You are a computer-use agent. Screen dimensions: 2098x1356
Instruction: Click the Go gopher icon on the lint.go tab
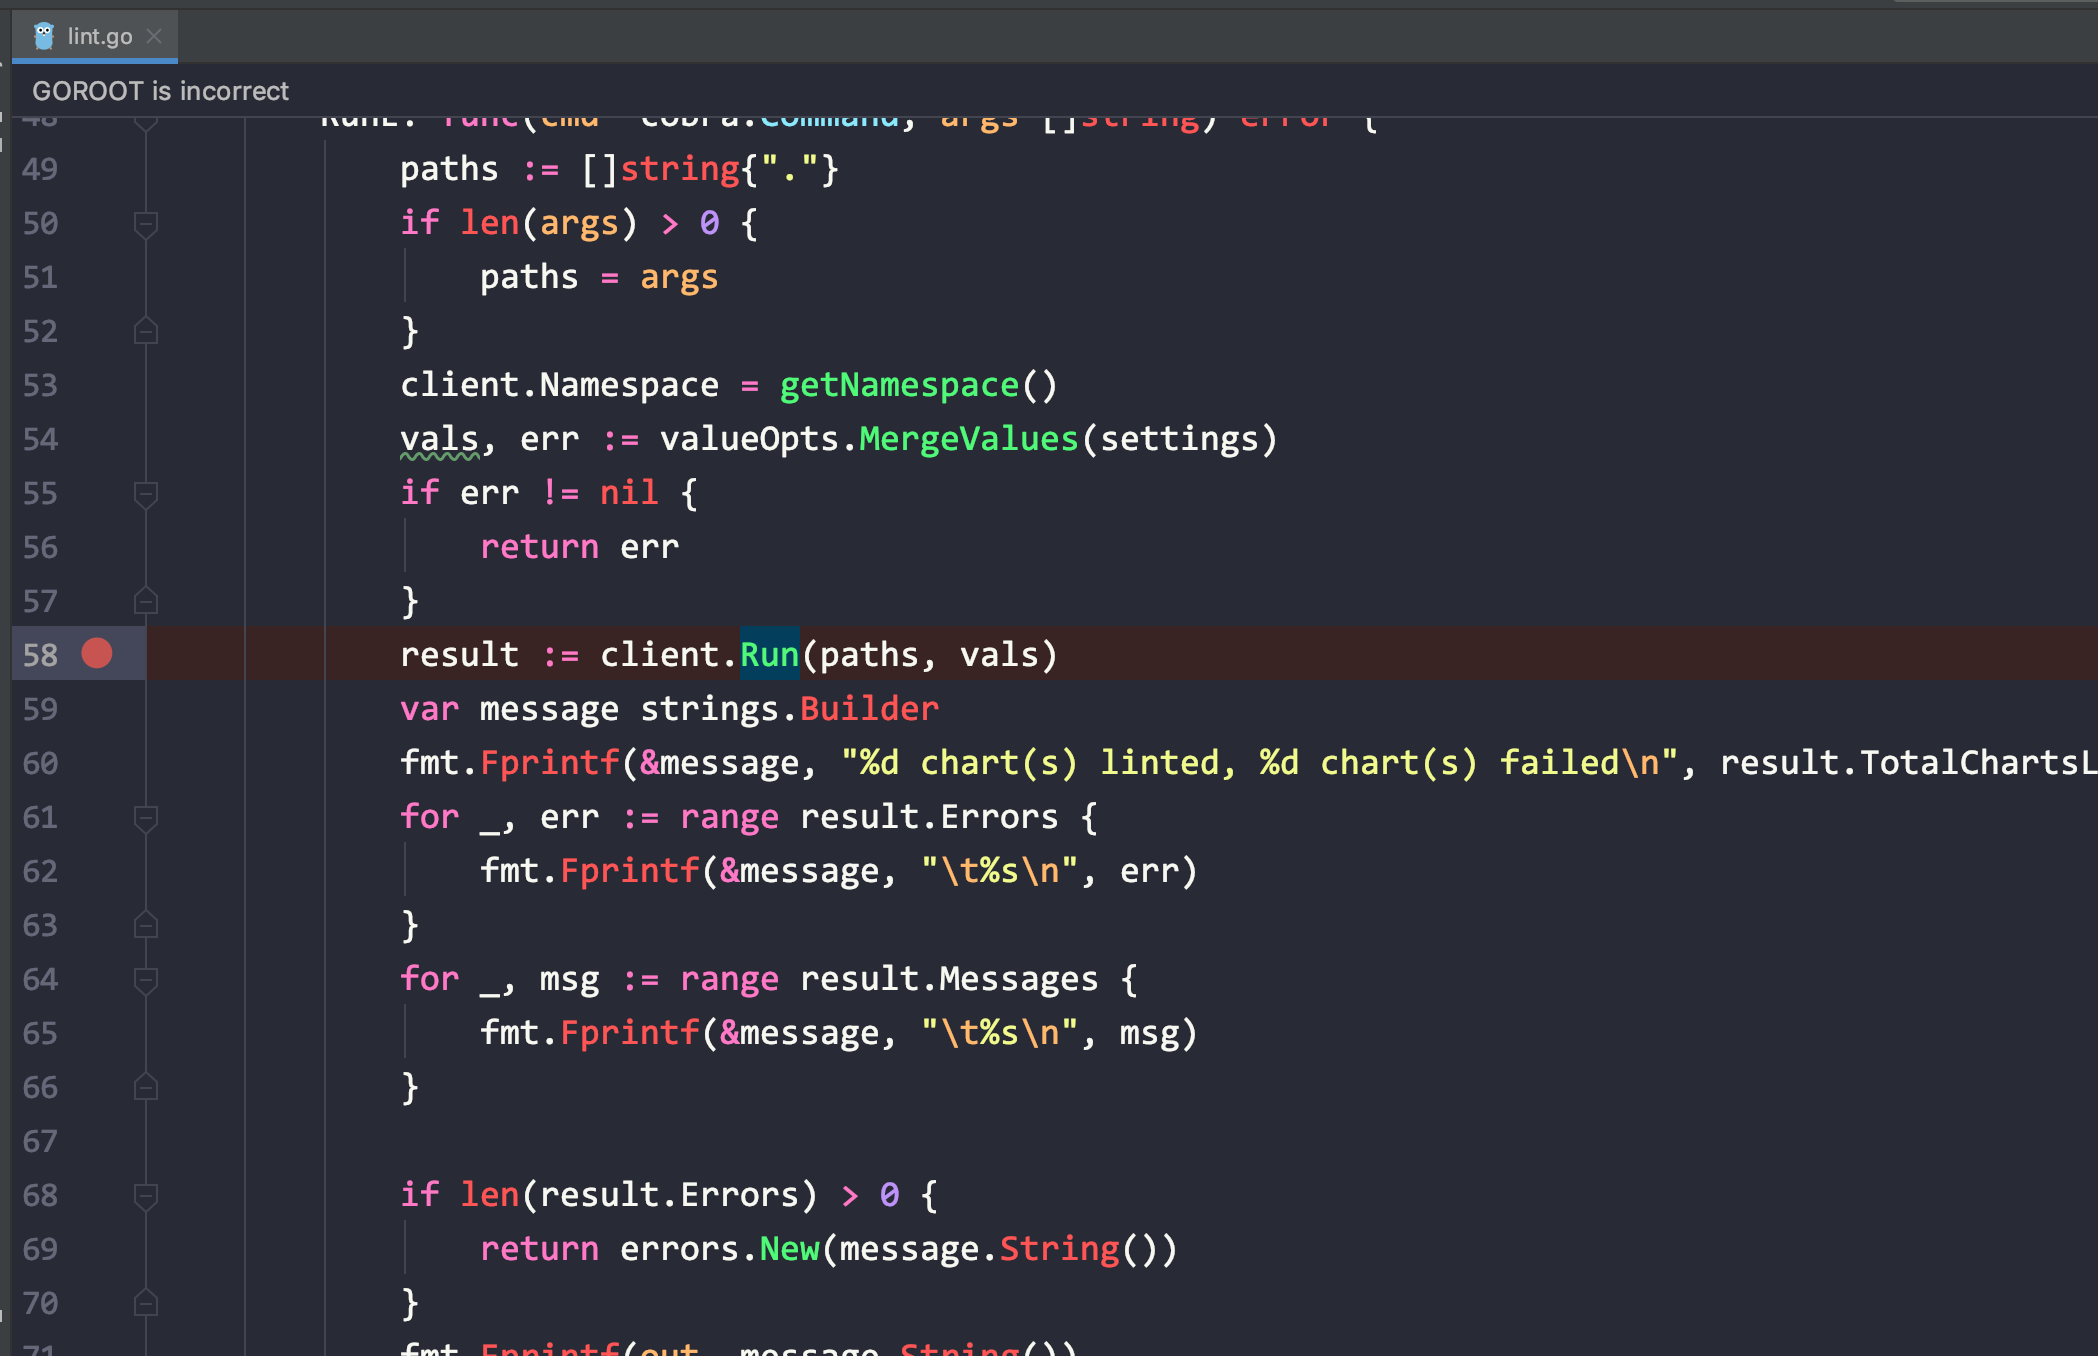click(x=42, y=36)
